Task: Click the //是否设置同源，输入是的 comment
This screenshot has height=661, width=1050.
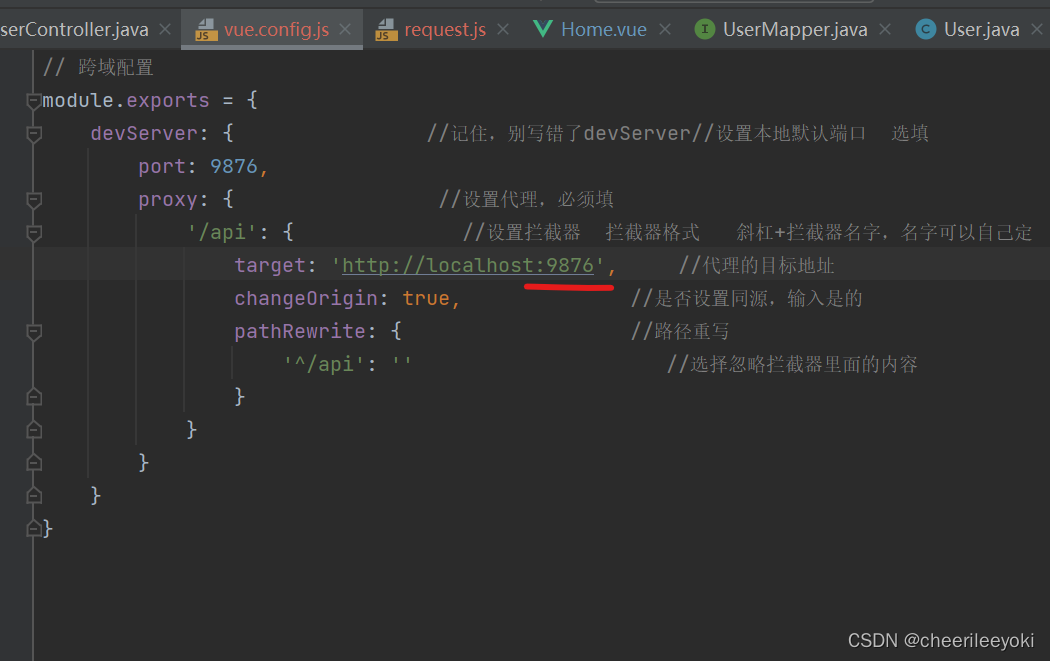Action: pos(747,298)
